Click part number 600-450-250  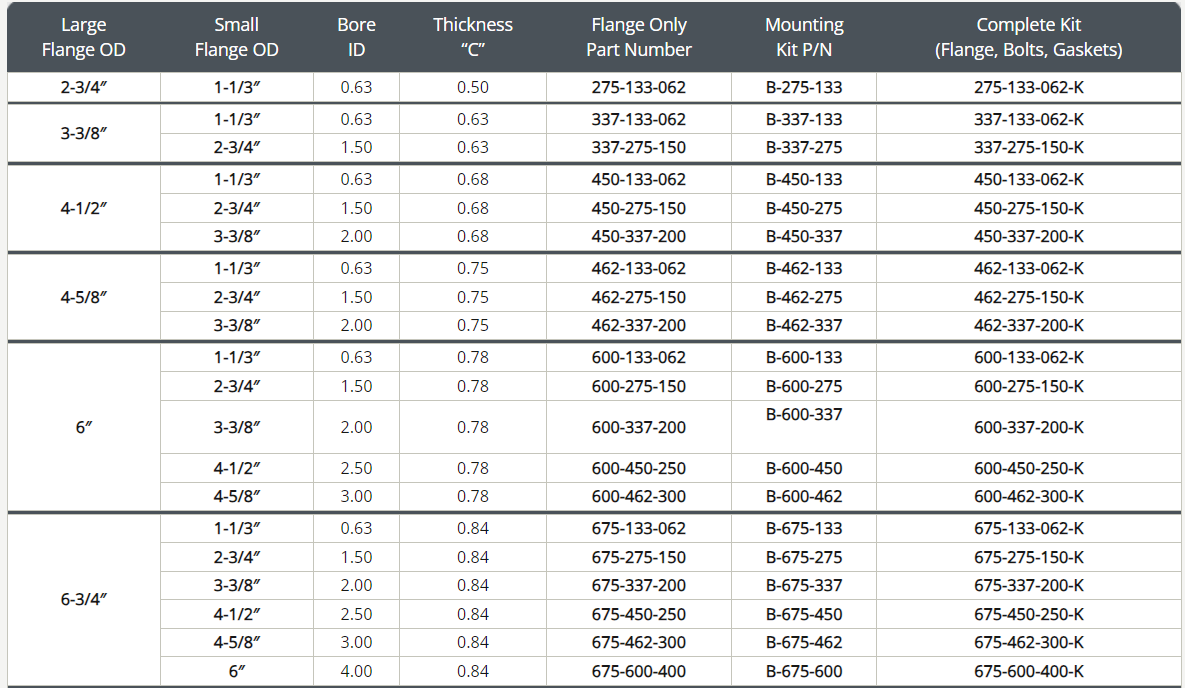pyautogui.click(x=639, y=469)
